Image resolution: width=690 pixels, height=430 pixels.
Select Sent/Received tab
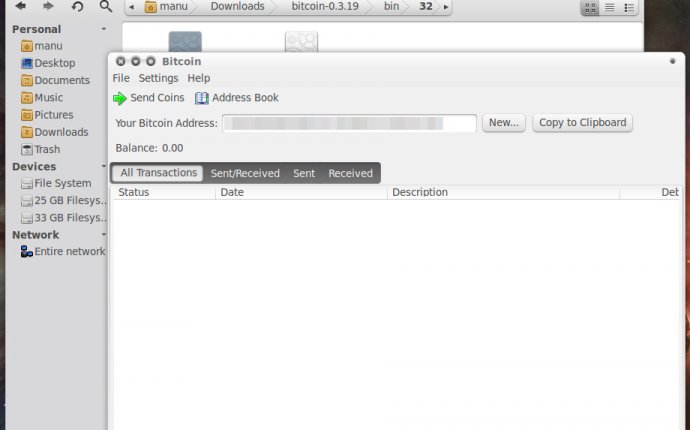(245, 173)
